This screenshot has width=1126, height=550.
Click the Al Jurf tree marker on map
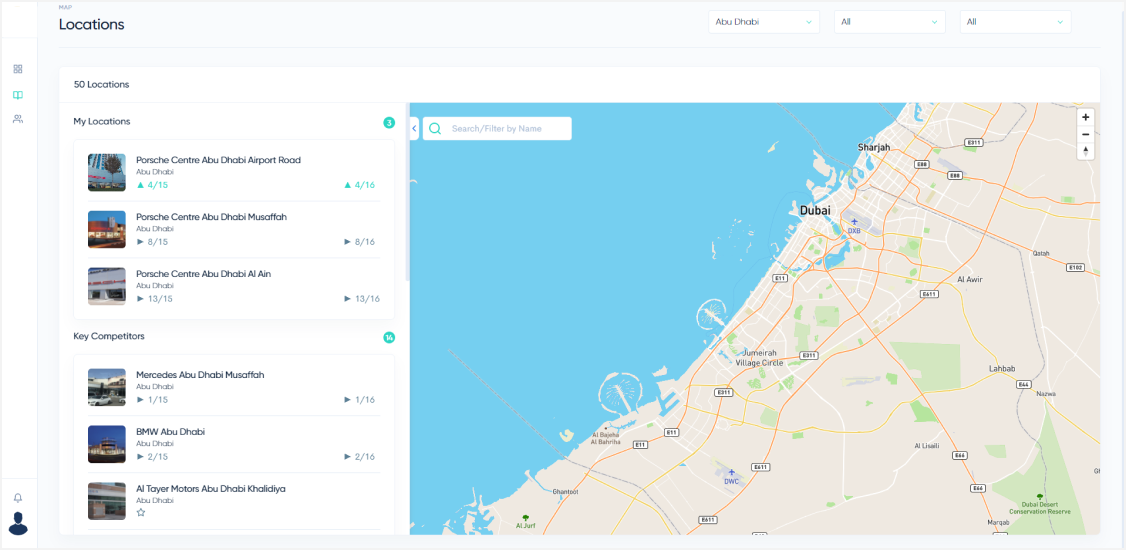[x=526, y=521]
